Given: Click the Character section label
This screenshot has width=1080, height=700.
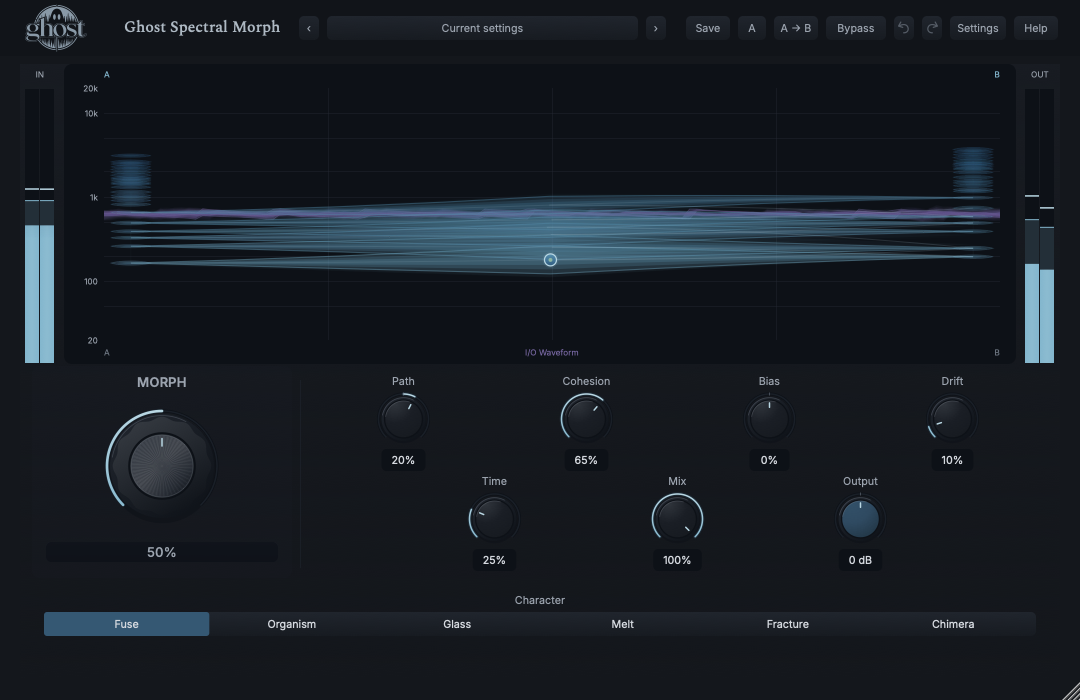Looking at the screenshot, I should pyautogui.click(x=540, y=600).
